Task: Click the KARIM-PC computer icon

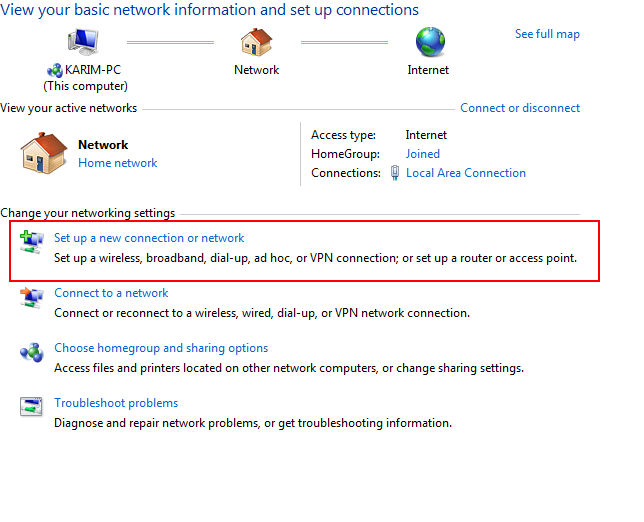Action: point(82,44)
